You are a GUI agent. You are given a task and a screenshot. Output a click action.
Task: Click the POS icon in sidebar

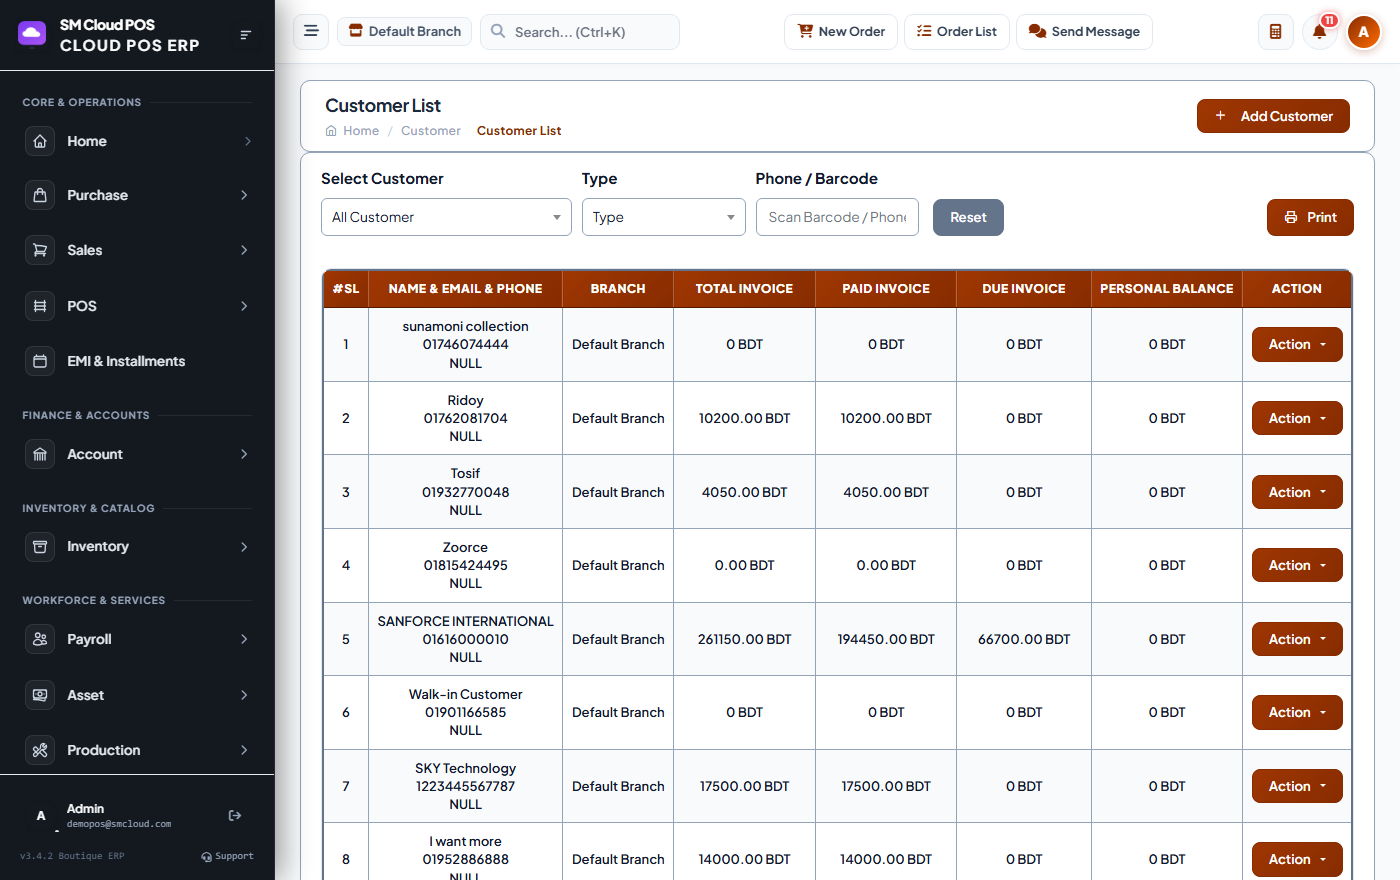pos(40,306)
